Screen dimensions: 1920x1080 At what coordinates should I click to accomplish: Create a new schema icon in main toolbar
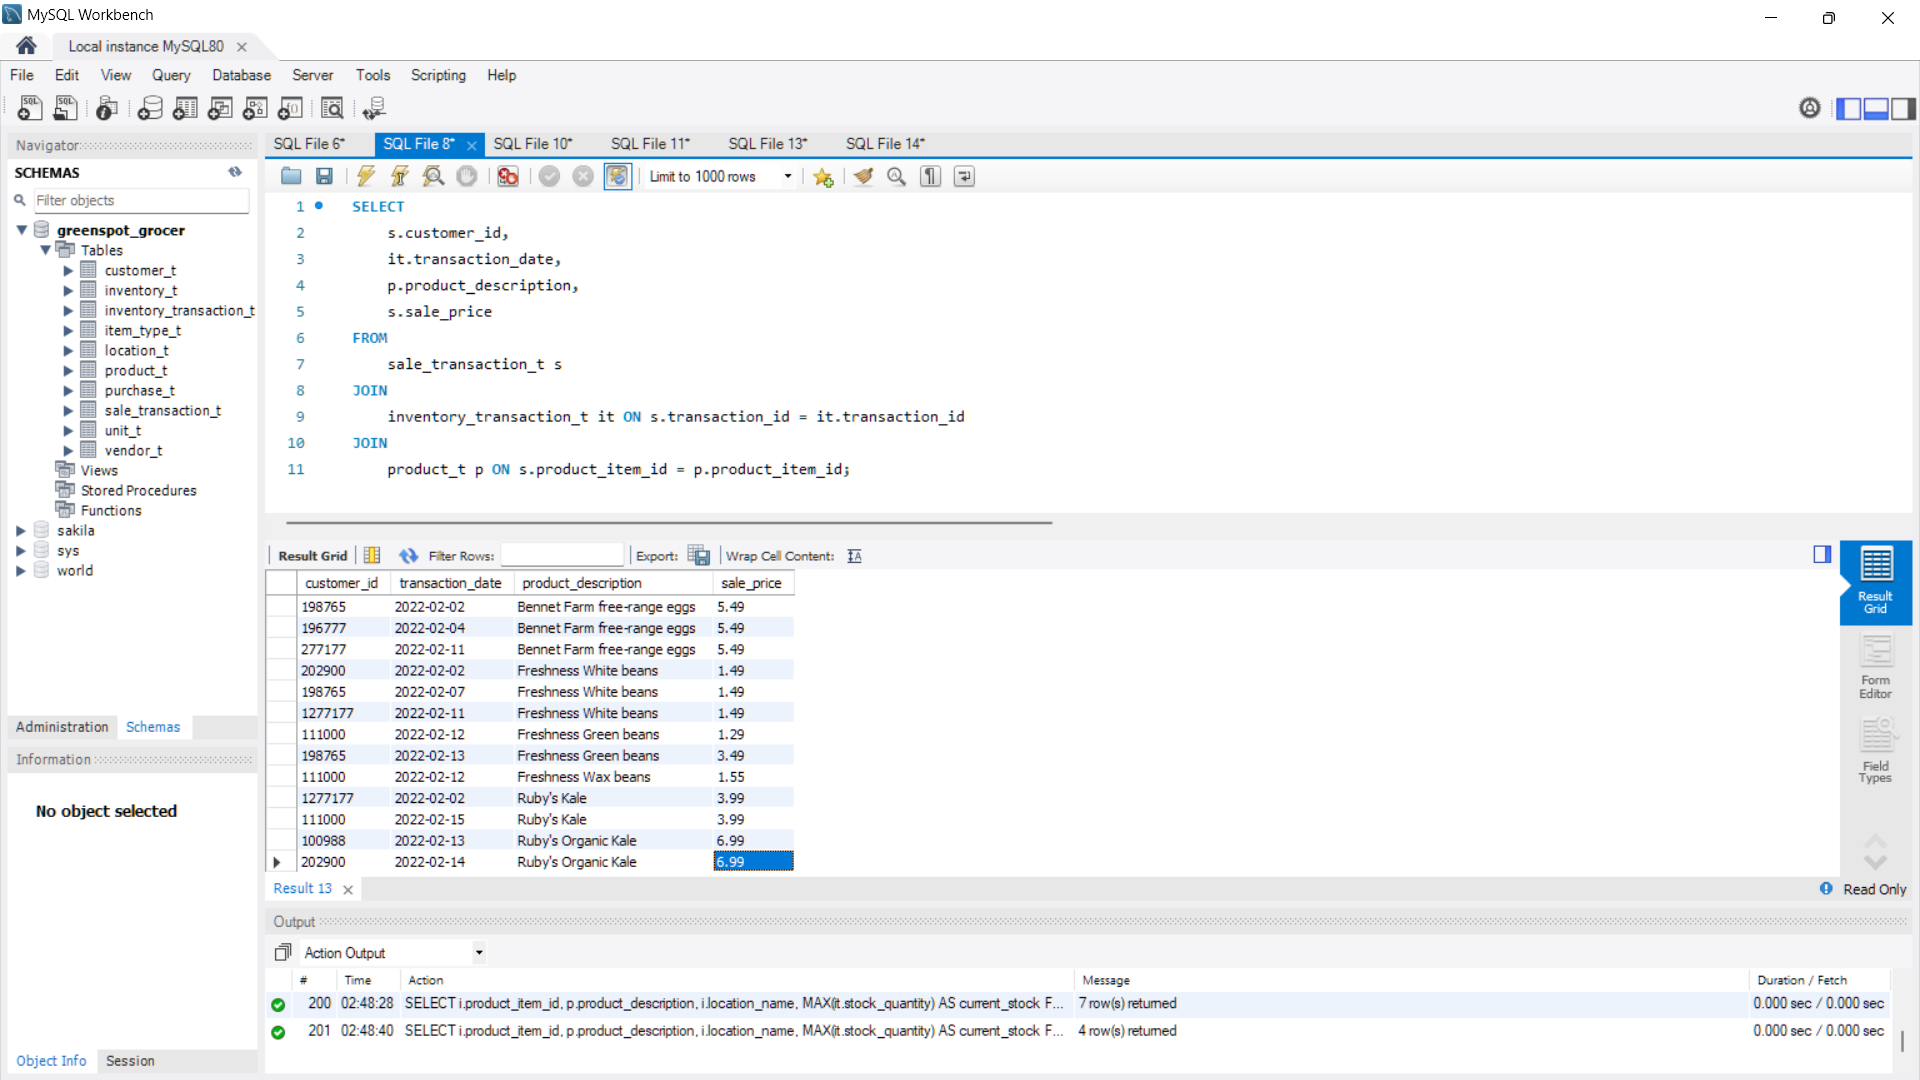[150, 108]
